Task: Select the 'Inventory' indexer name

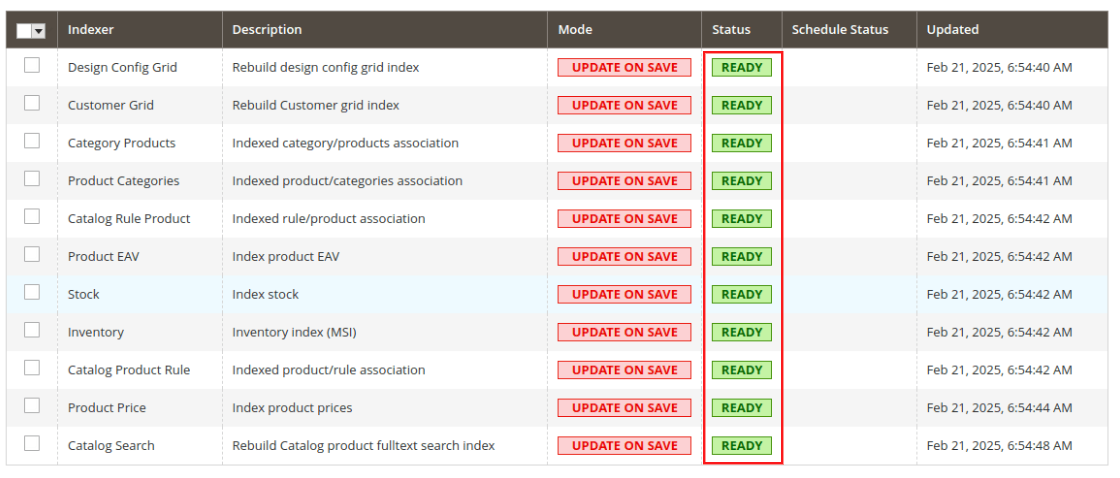Action: click(x=96, y=332)
